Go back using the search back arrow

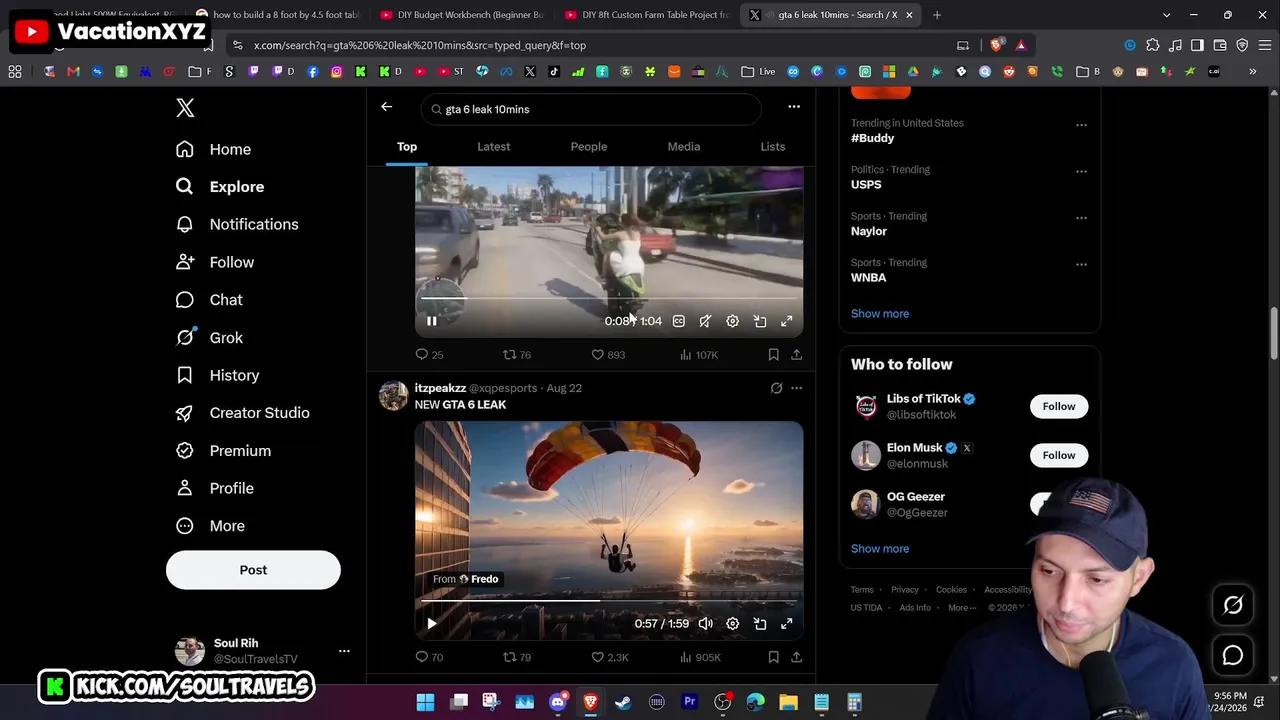[387, 108]
